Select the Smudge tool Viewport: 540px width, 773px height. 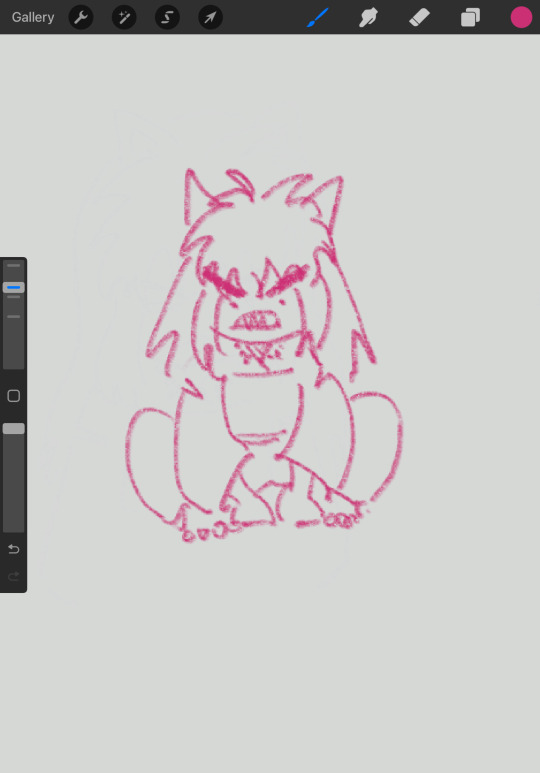click(368, 17)
